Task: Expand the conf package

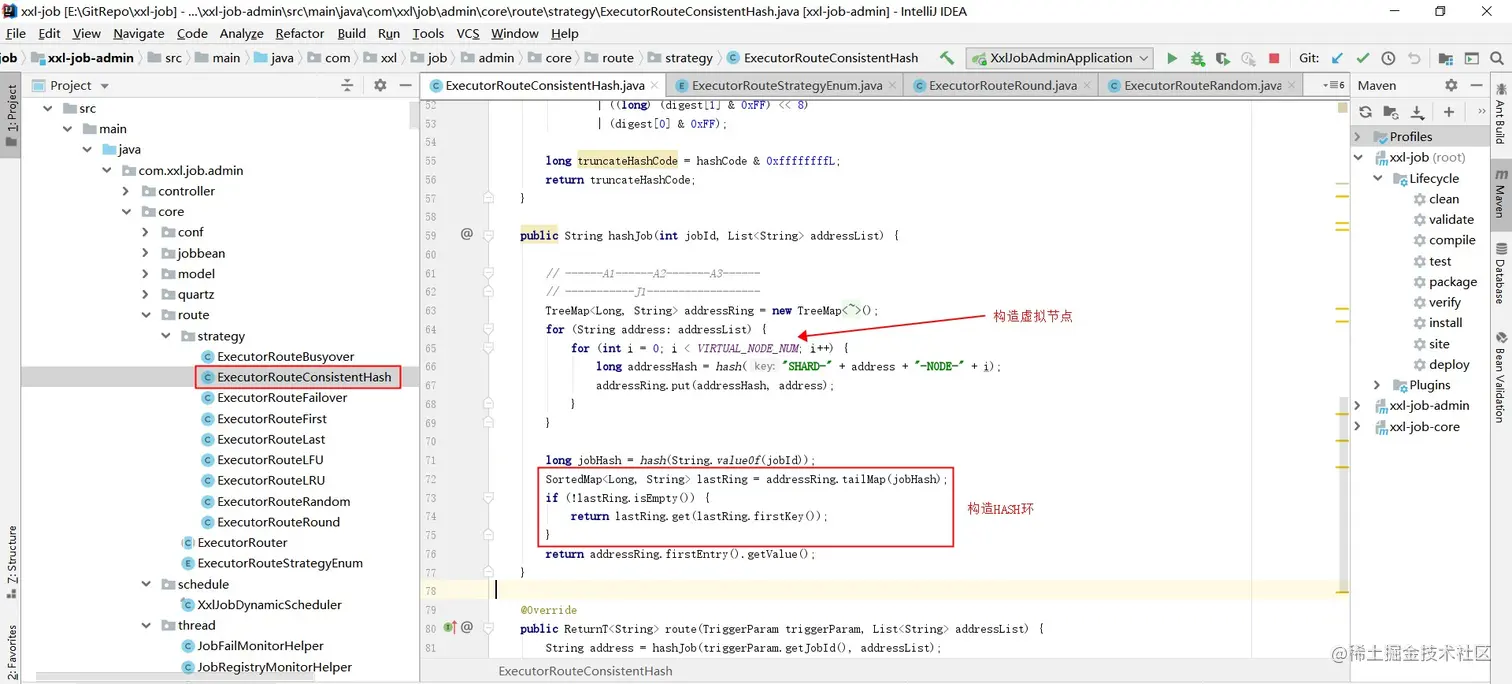Action: tap(146, 232)
